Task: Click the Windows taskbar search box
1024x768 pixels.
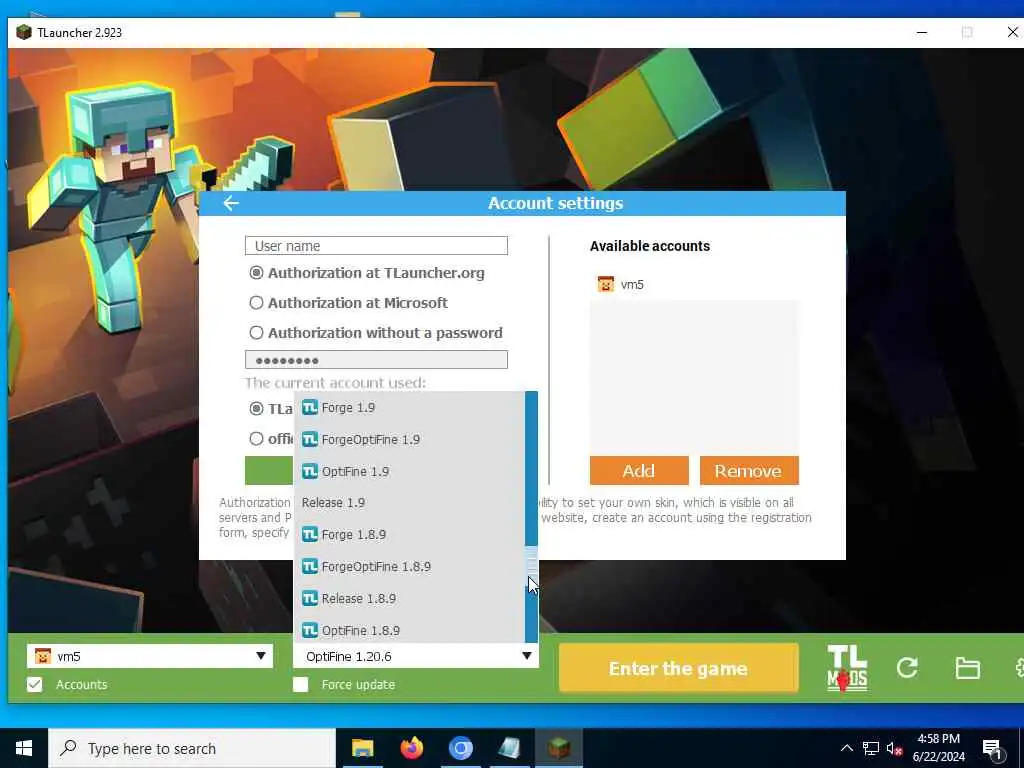Action: [192, 748]
